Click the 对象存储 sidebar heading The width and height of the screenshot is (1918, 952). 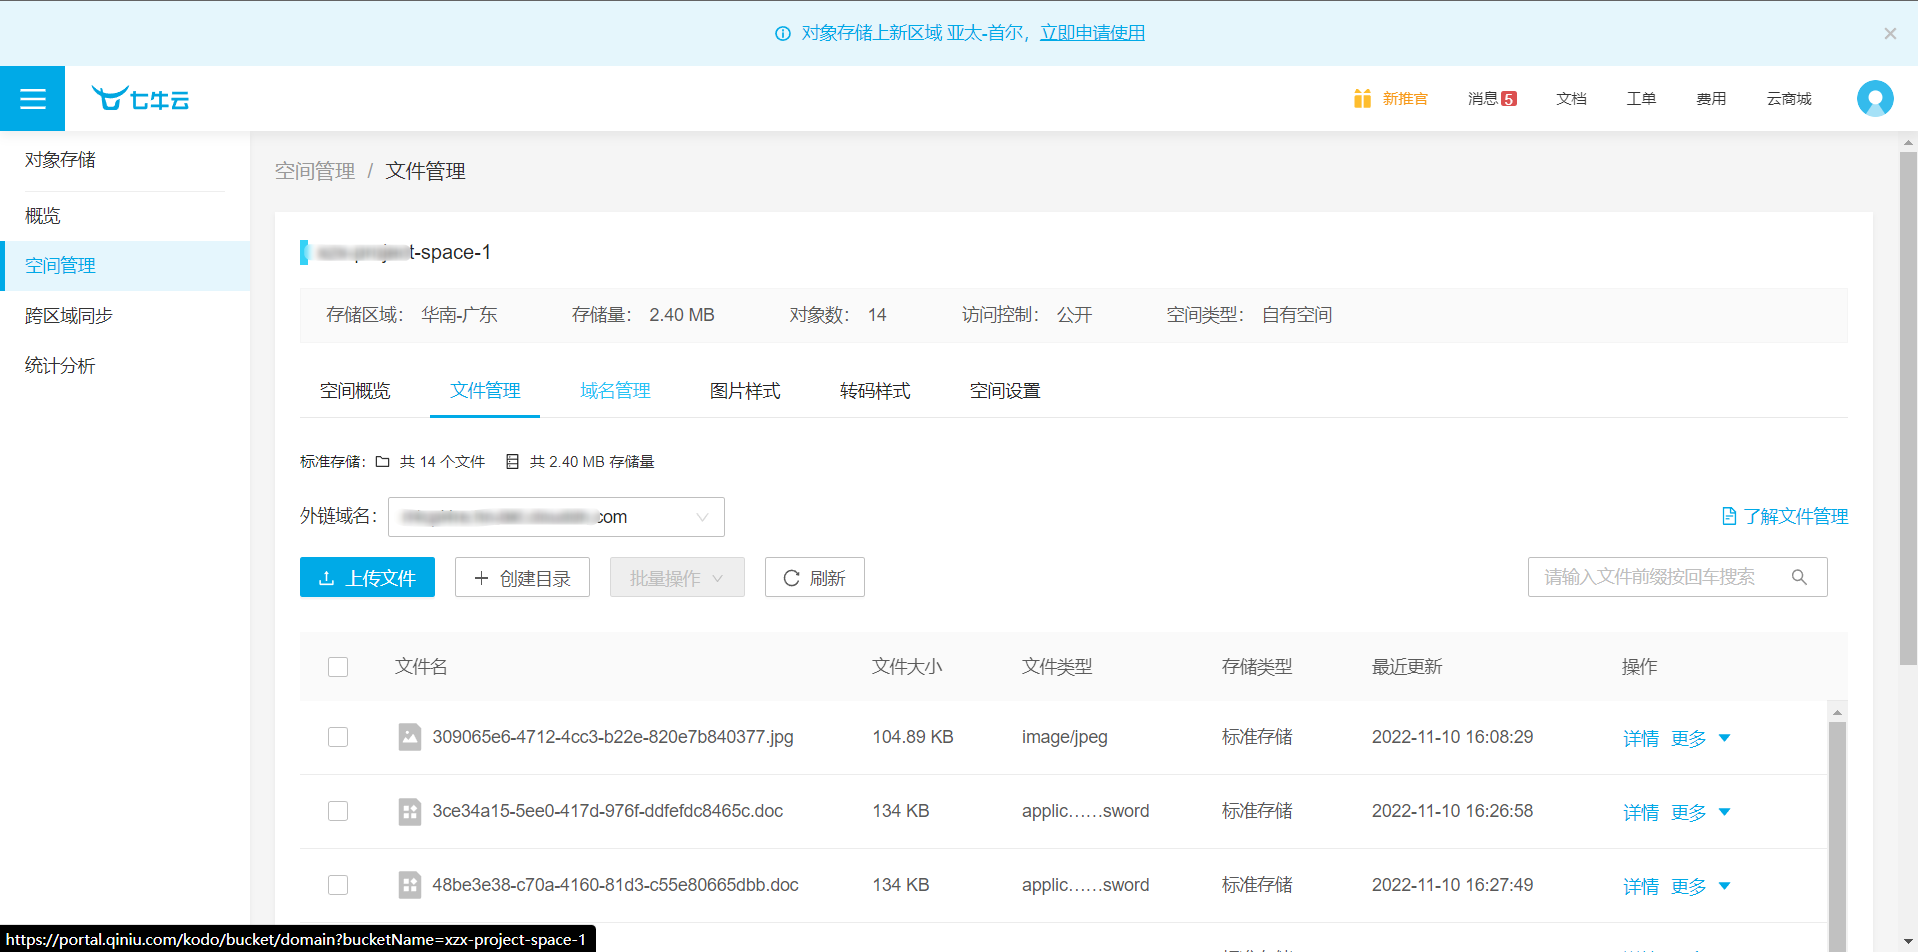click(x=60, y=160)
